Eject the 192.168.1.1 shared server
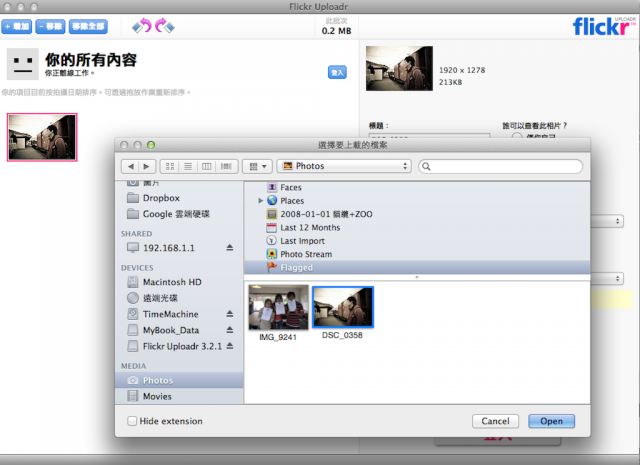 pyautogui.click(x=230, y=247)
